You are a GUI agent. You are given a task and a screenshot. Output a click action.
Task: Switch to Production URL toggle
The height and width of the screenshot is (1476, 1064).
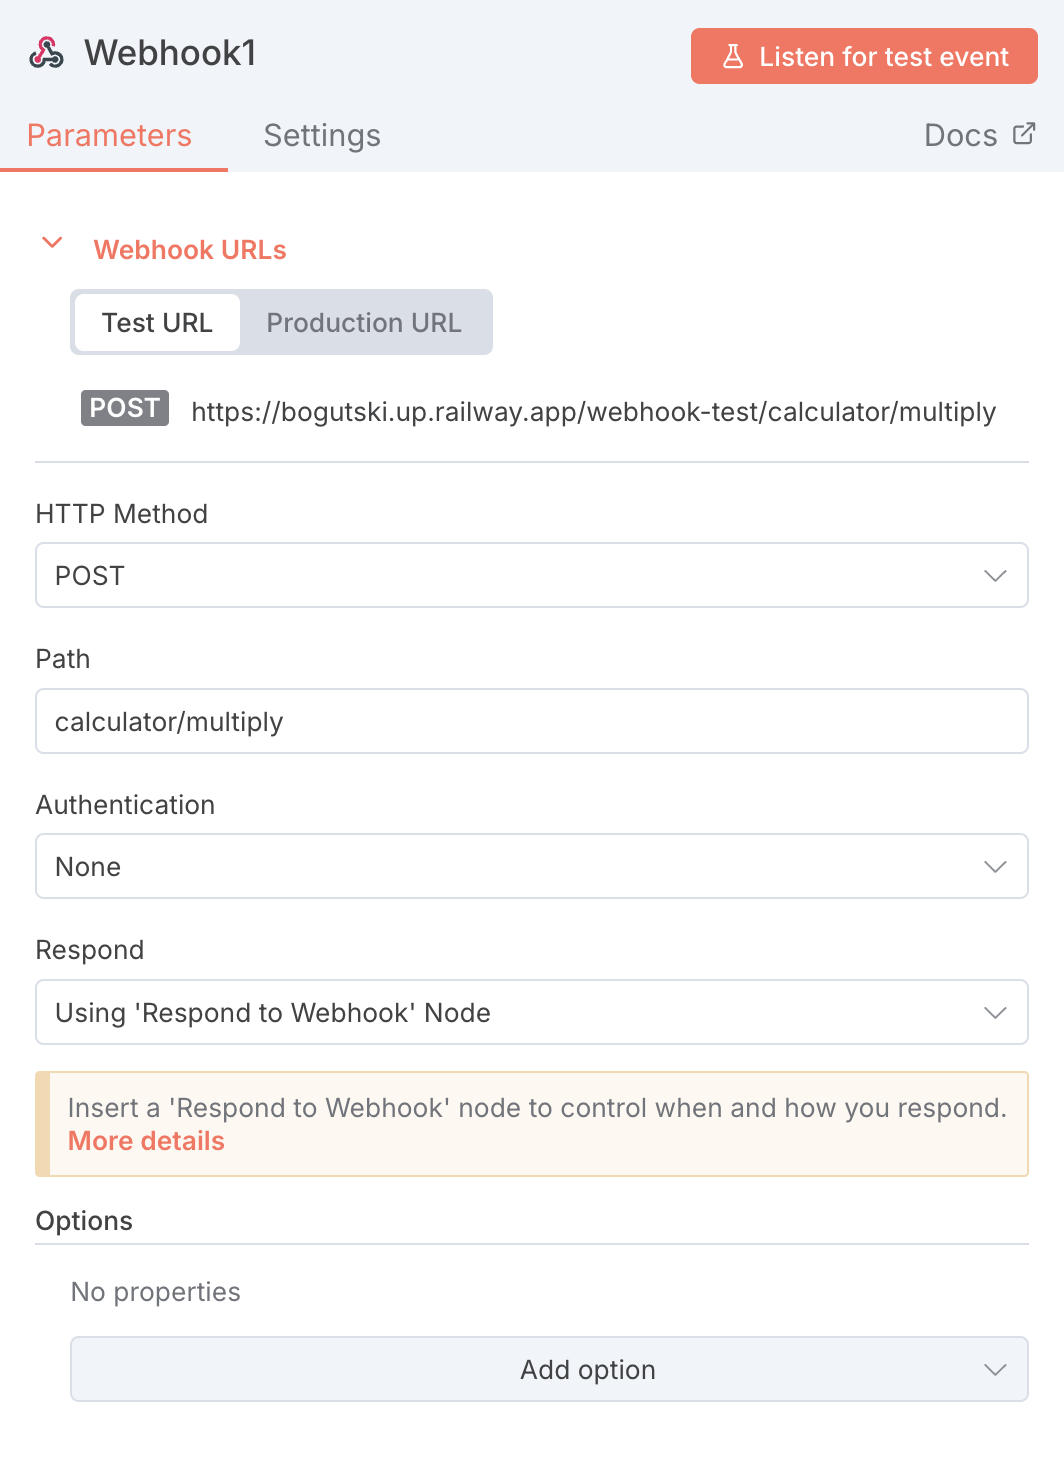[x=364, y=323]
